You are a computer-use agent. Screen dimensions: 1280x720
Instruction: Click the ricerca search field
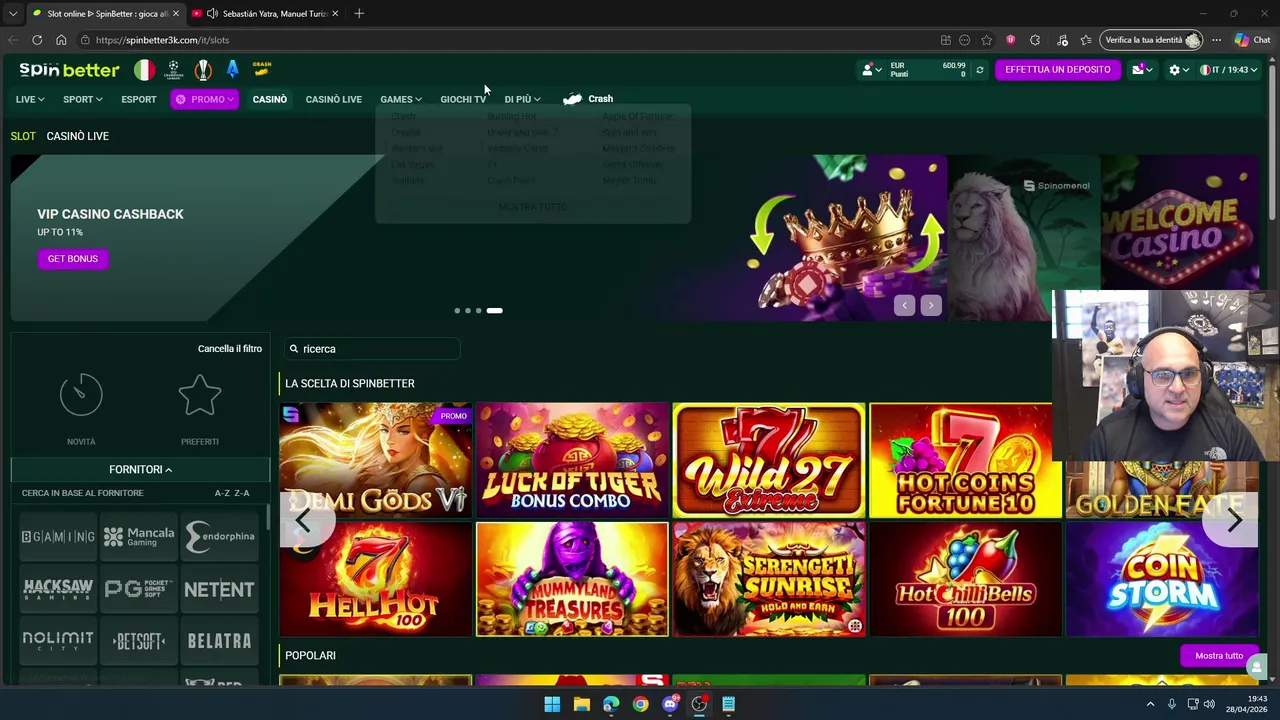pyautogui.click(x=370, y=349)
